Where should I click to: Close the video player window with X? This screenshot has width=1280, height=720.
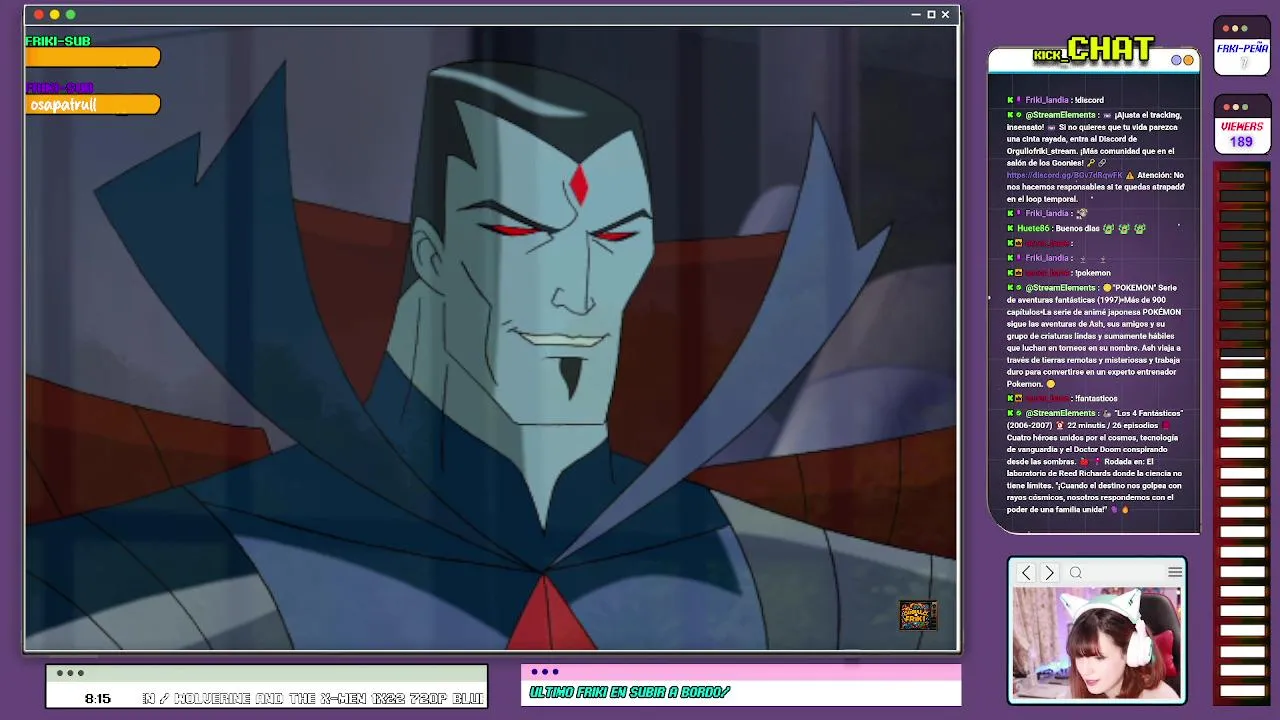coord(945,14)
